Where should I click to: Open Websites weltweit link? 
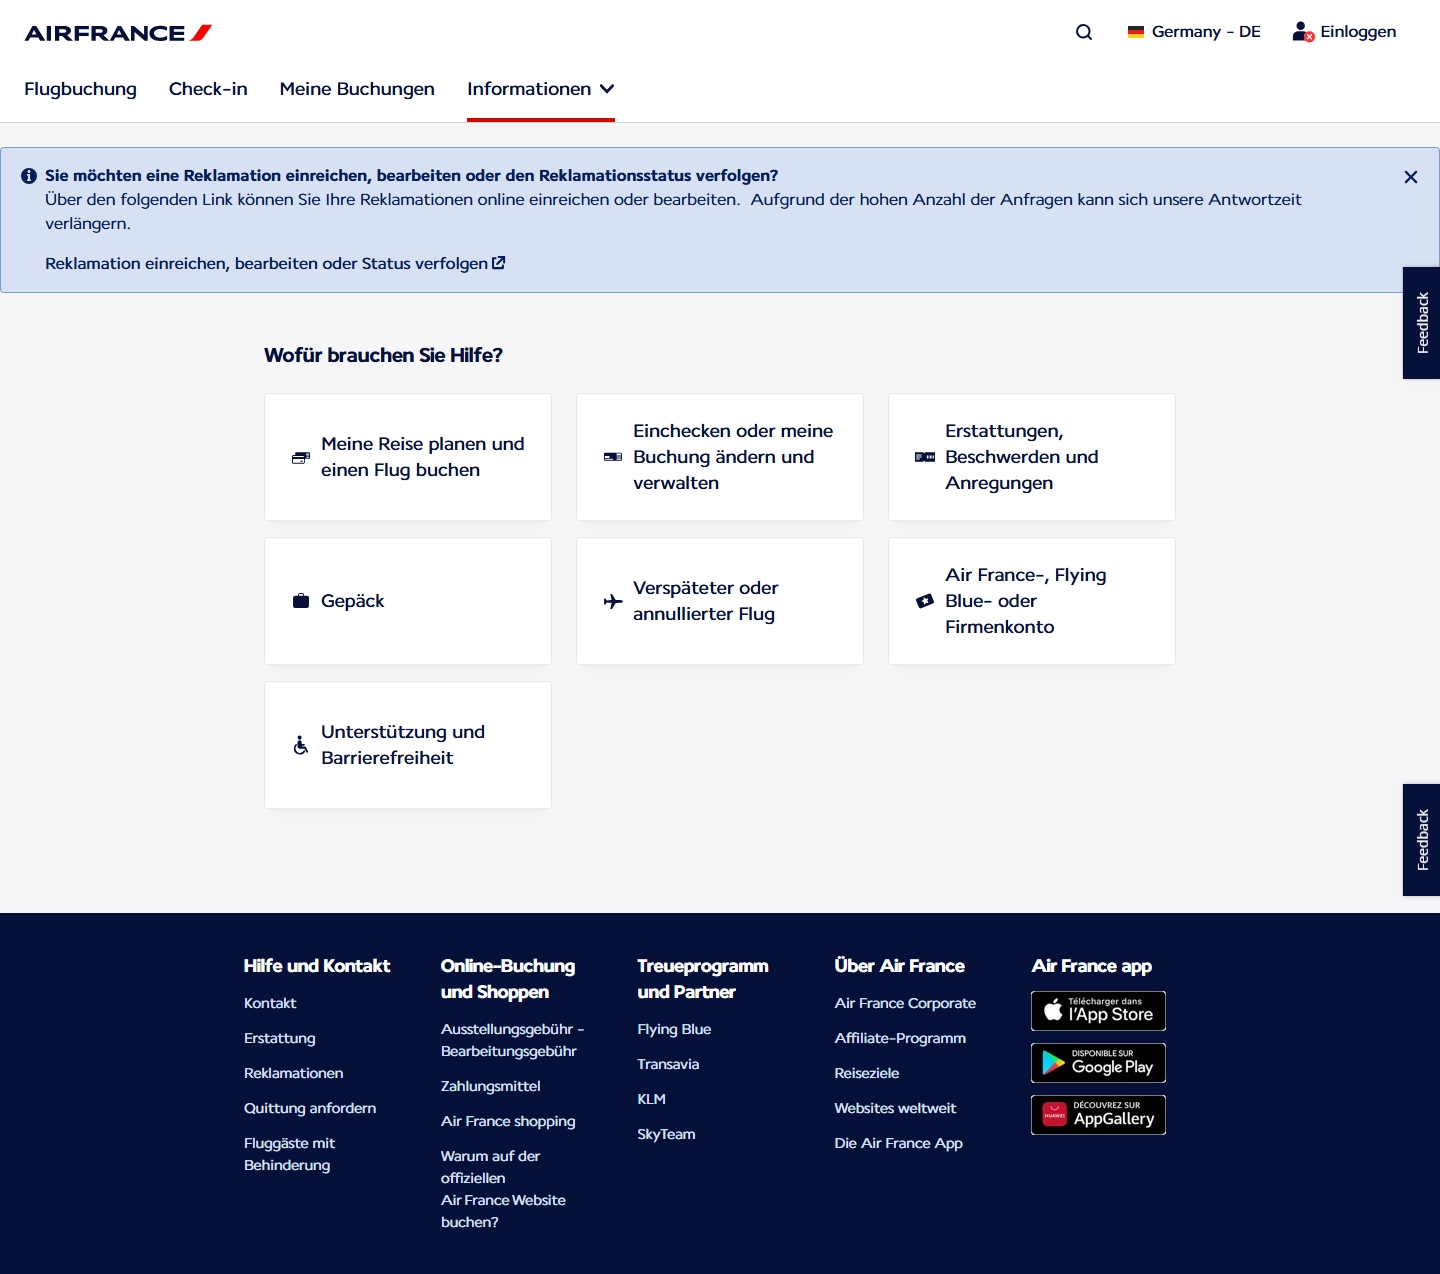(x=895, y=1108)
